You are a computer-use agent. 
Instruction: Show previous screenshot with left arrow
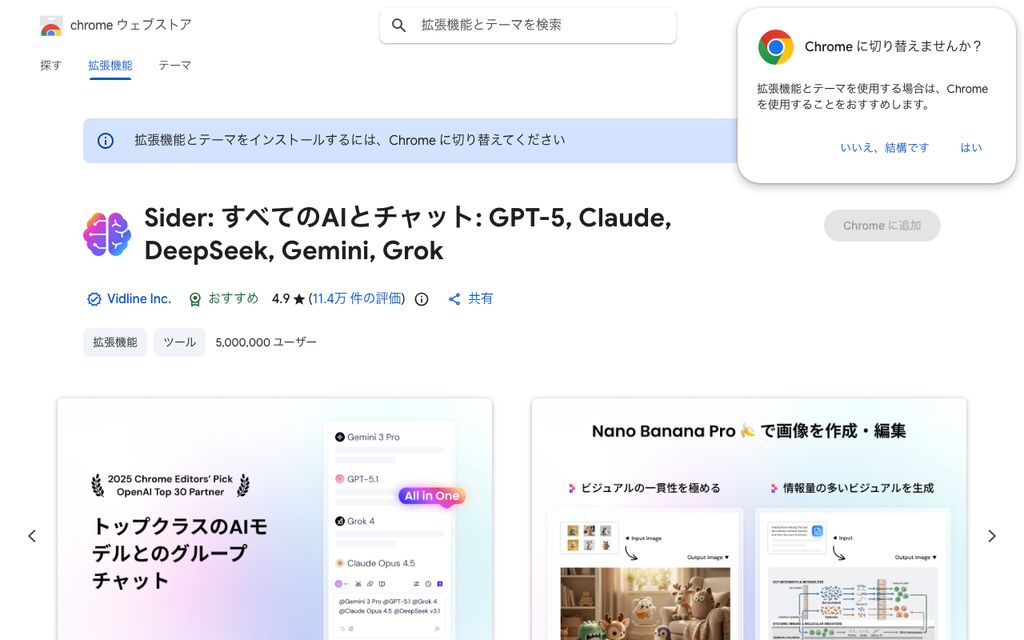(32, 536)
